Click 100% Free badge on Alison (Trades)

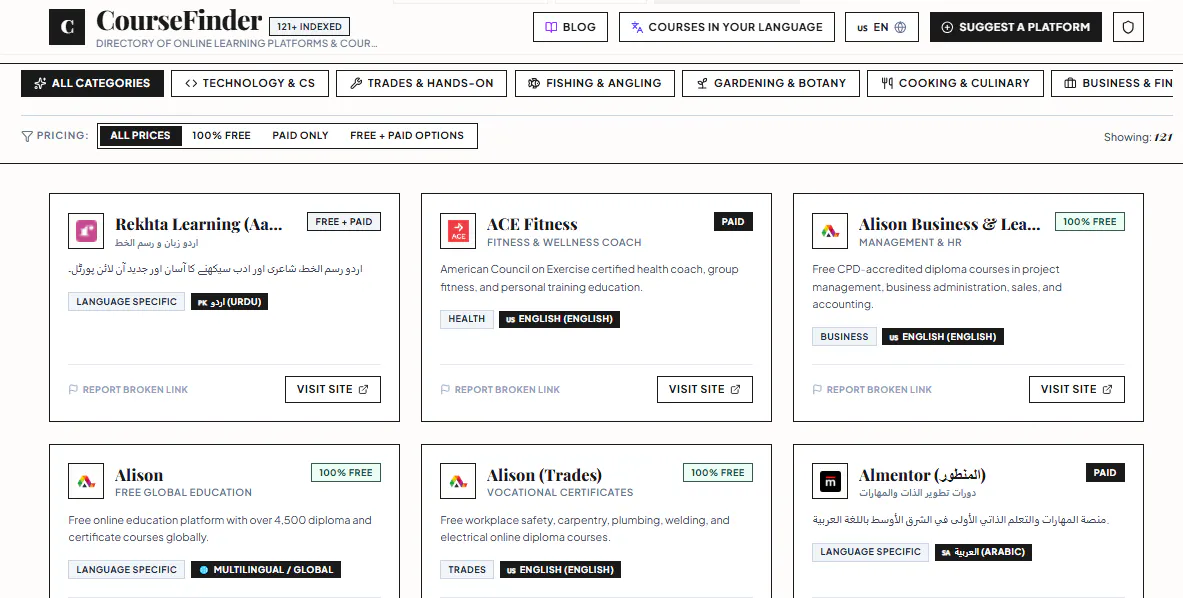coord(717,473)
